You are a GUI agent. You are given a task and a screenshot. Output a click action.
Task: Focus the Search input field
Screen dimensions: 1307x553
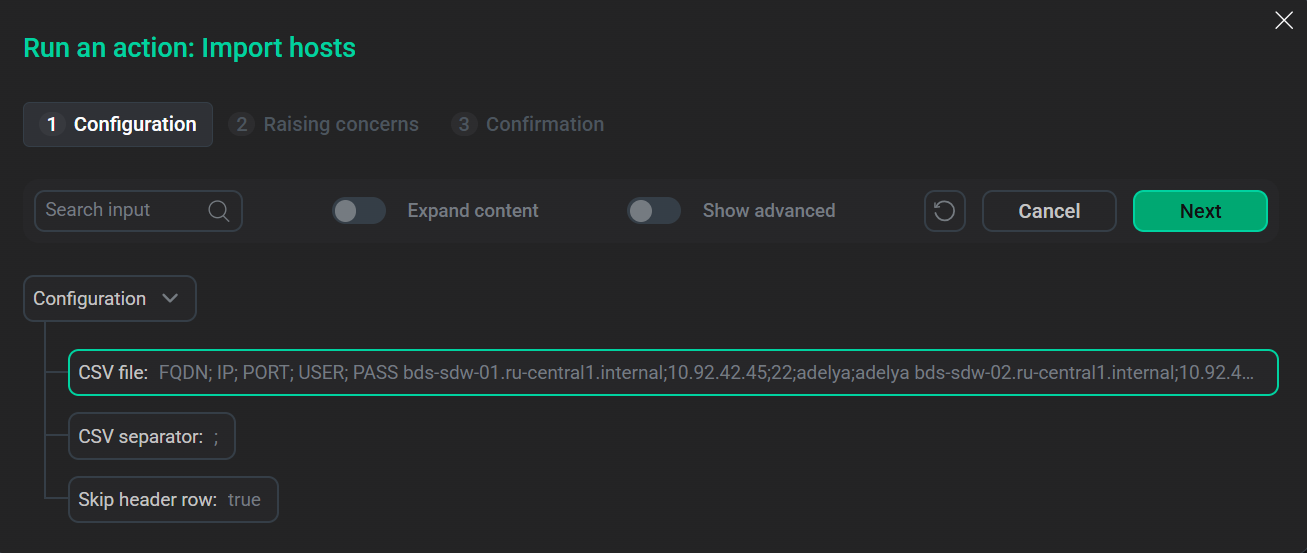pyautogui.click(x=120, y=211)
